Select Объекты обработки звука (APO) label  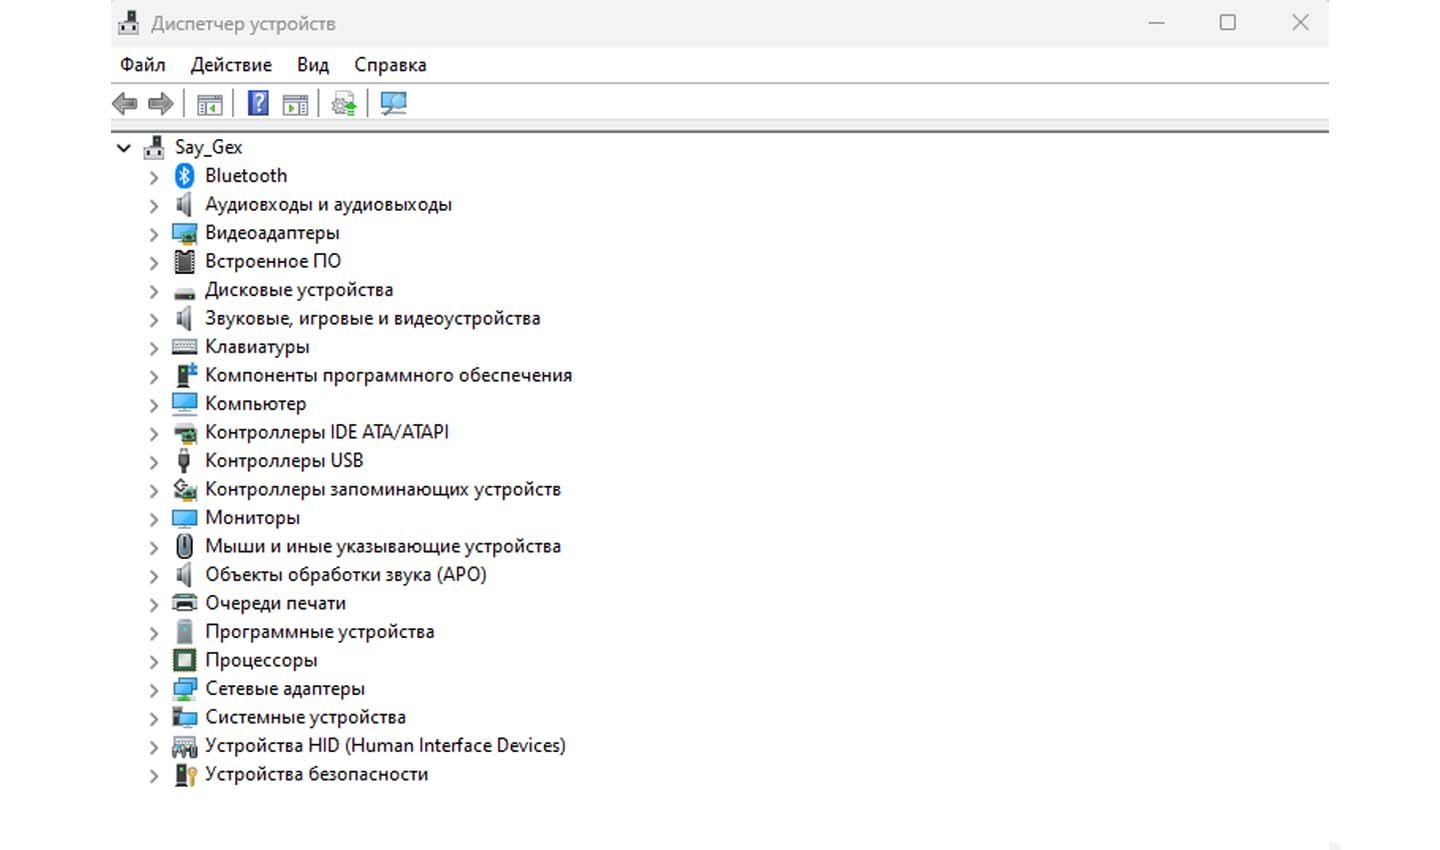(346, 575)
